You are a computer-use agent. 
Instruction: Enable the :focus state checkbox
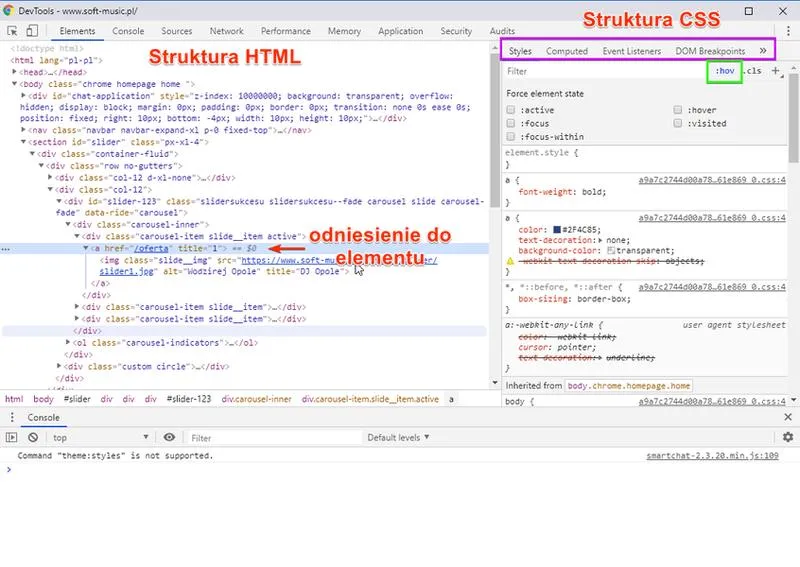tap(511, 123)
